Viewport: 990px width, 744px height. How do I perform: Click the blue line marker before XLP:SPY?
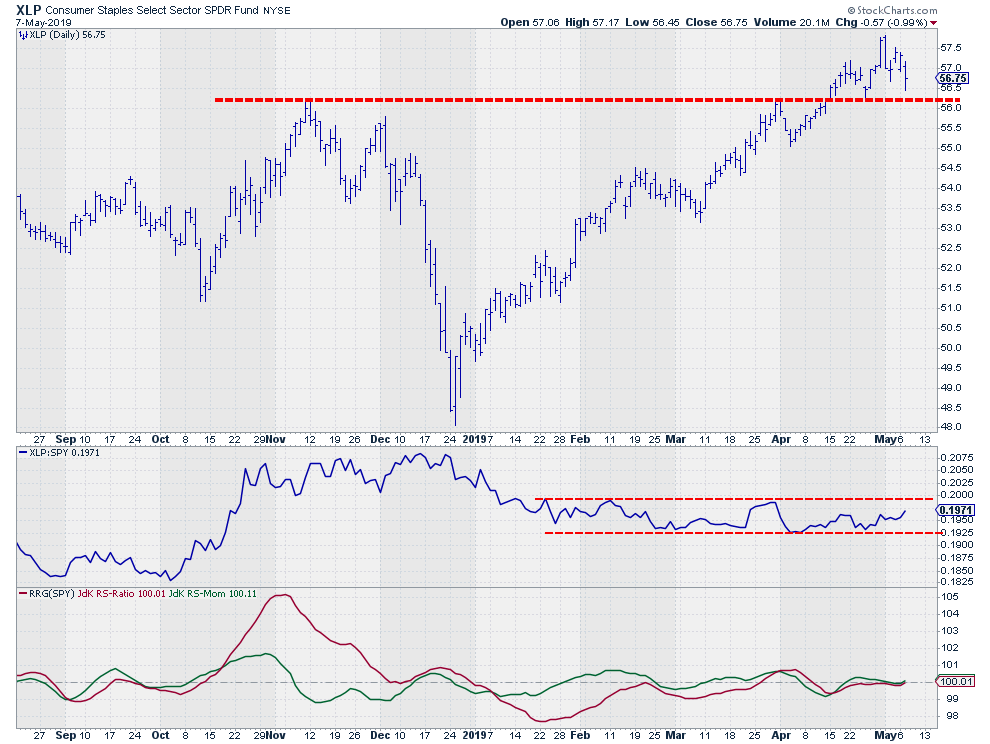pos(23,453)
